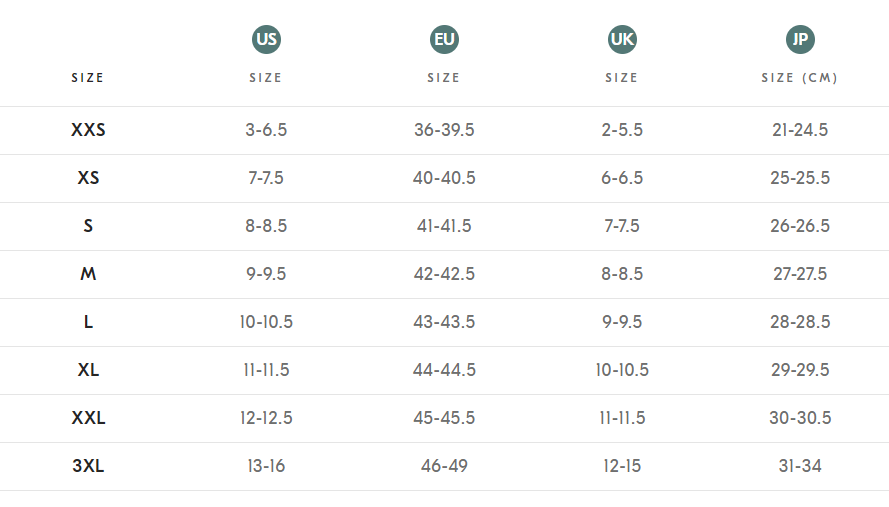Select JP size 26-26.5 cell
The height and width of the screenshot is (507, 889).
(800, 226)
